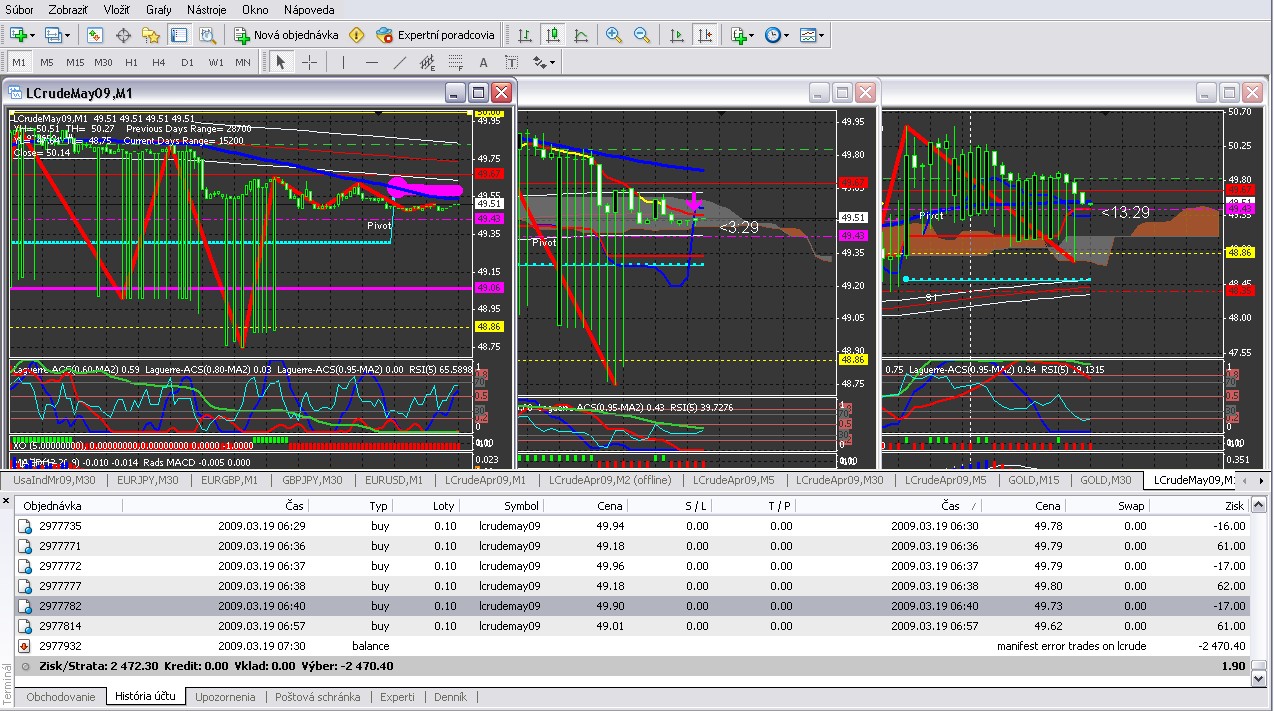Expand the indicators list dropdown
The width and height of the screenshot is (1274, 711).
742,35
